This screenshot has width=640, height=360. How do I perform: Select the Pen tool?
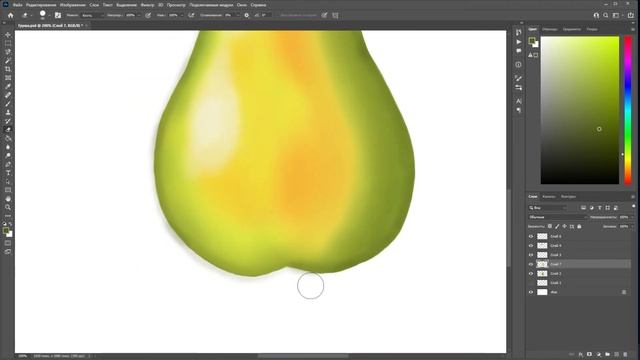pyautogui.click(x=8, y=164)
